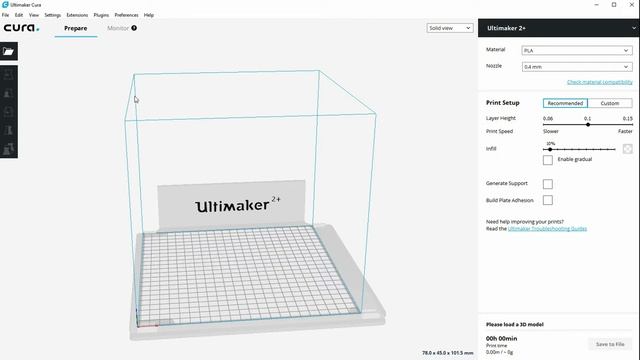Screen dimensions: 640x360
Task: Toggle the Generate Support checkbox
Action: [548, 184]
